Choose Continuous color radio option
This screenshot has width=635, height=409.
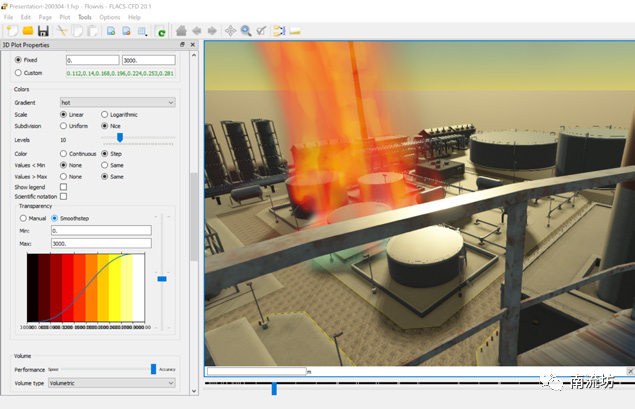(64, 154)
